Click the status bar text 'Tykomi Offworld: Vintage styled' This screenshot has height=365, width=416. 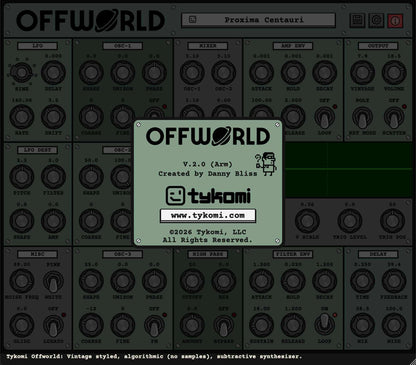click(62, 357)
